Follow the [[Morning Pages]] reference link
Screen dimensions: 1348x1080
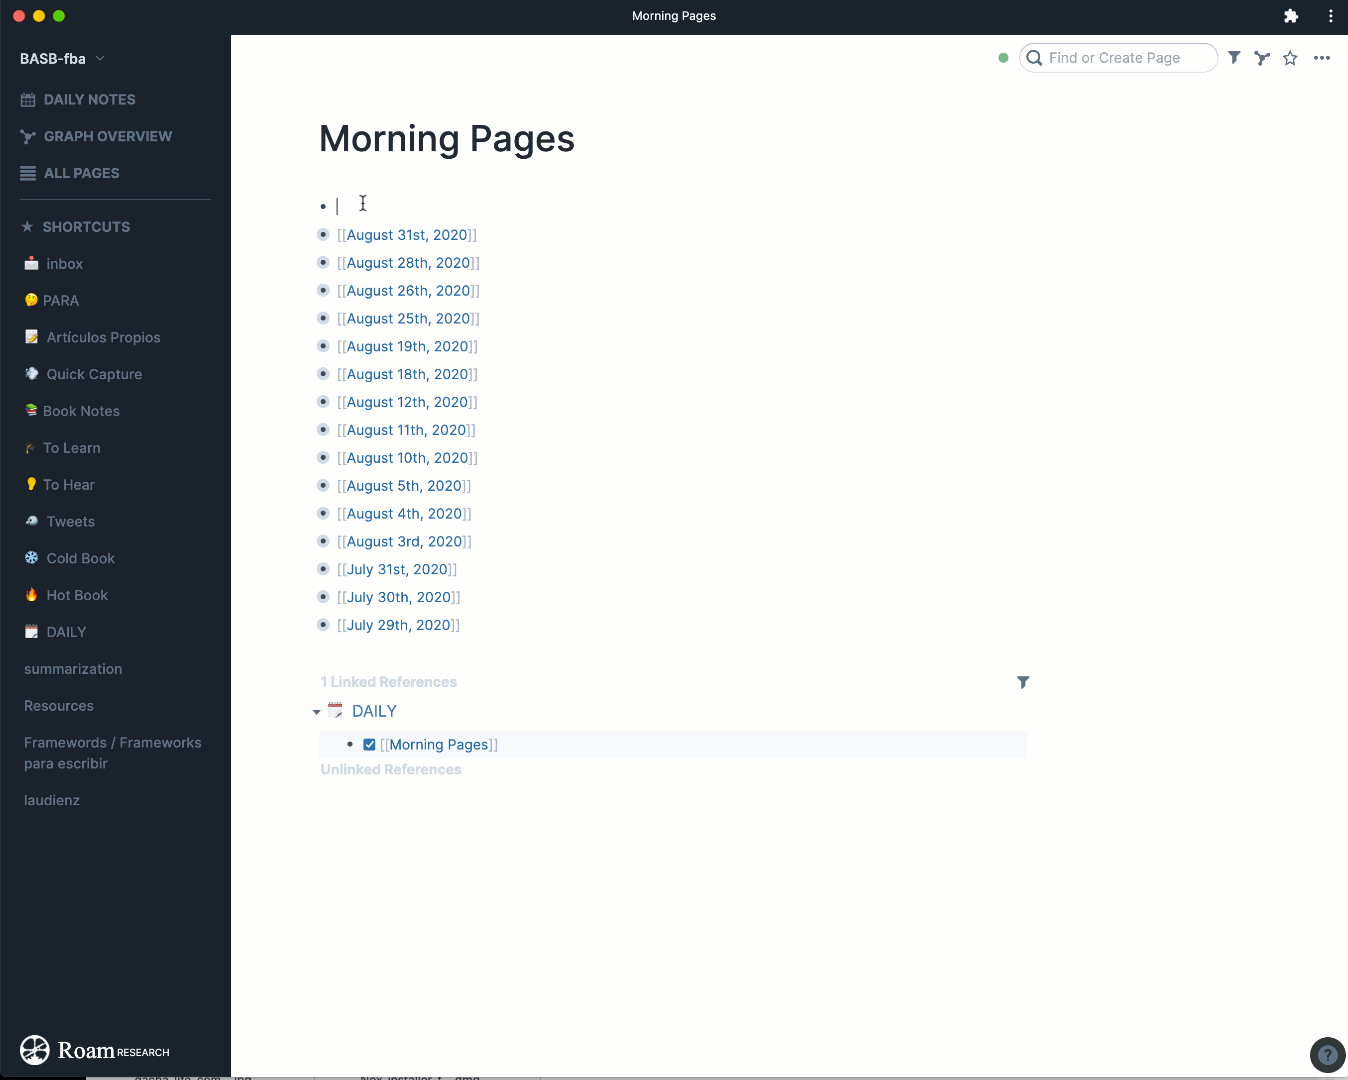(439, 745)
